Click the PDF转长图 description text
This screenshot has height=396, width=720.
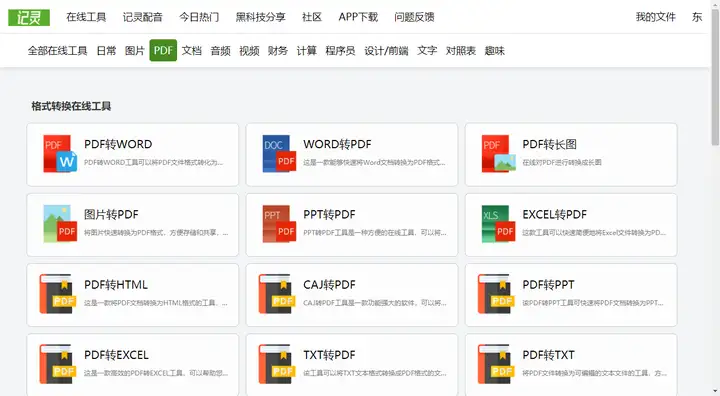[562, 163]
